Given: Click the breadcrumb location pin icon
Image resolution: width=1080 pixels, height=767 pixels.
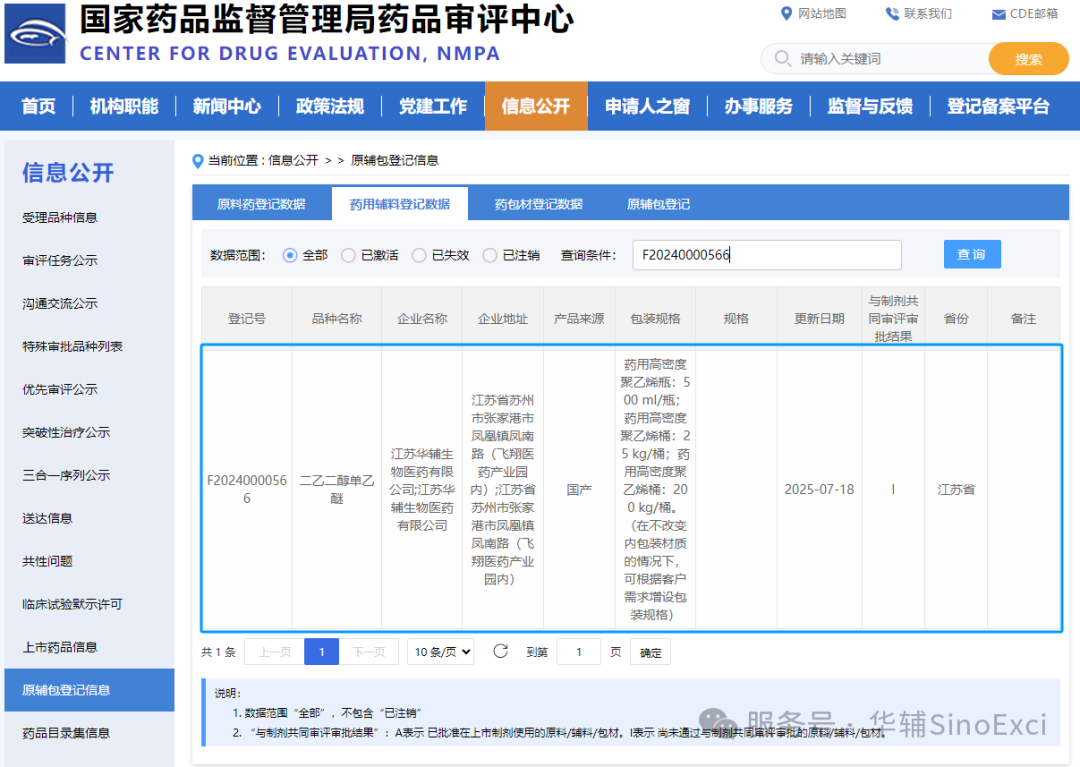Looking at the screenshot, I should point(198,161).
